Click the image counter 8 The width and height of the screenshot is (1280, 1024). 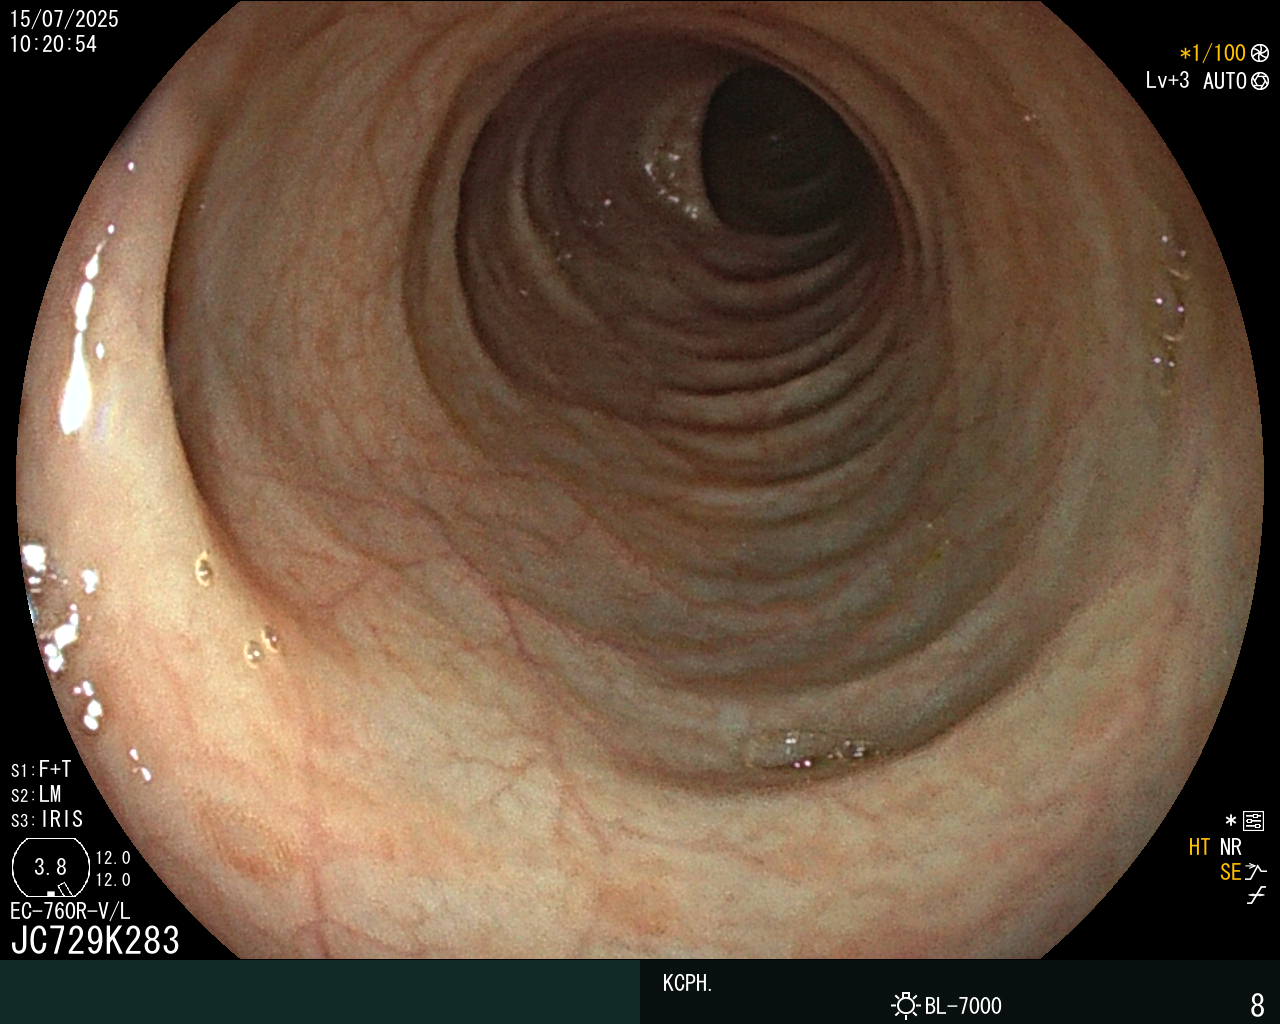(1257, 1004)
